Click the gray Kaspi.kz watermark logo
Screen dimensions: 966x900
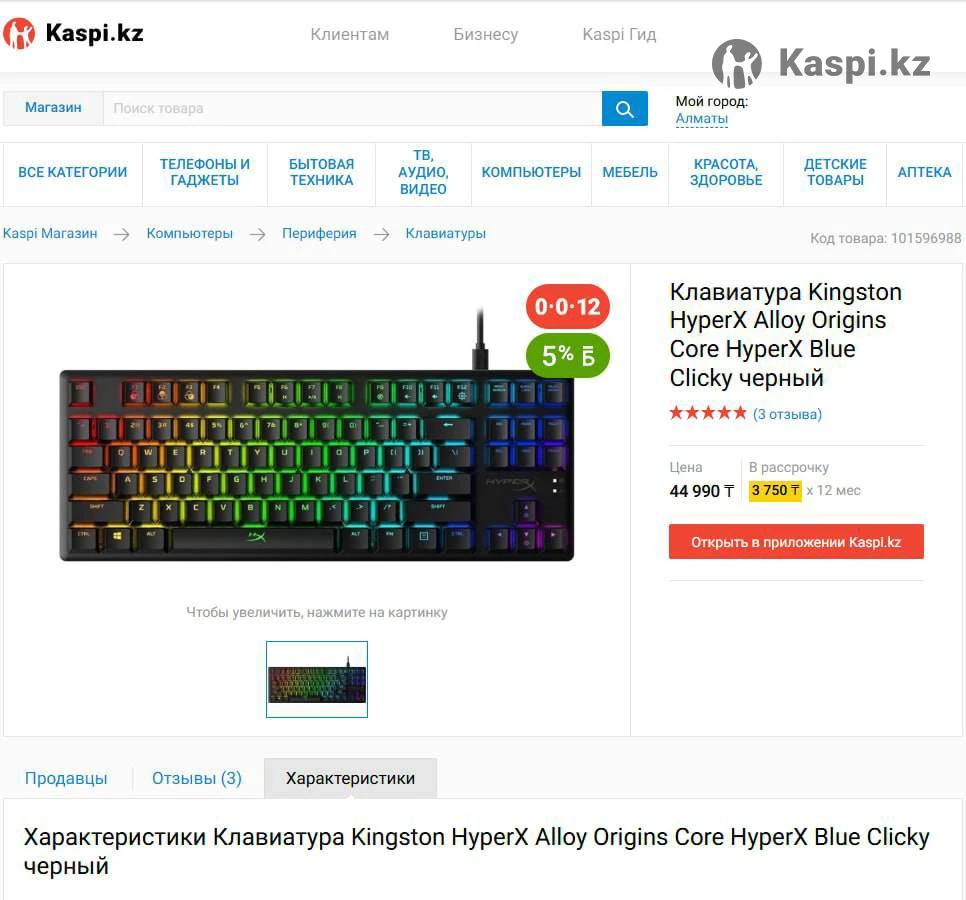pyautogui.click(x=821, y=63)
